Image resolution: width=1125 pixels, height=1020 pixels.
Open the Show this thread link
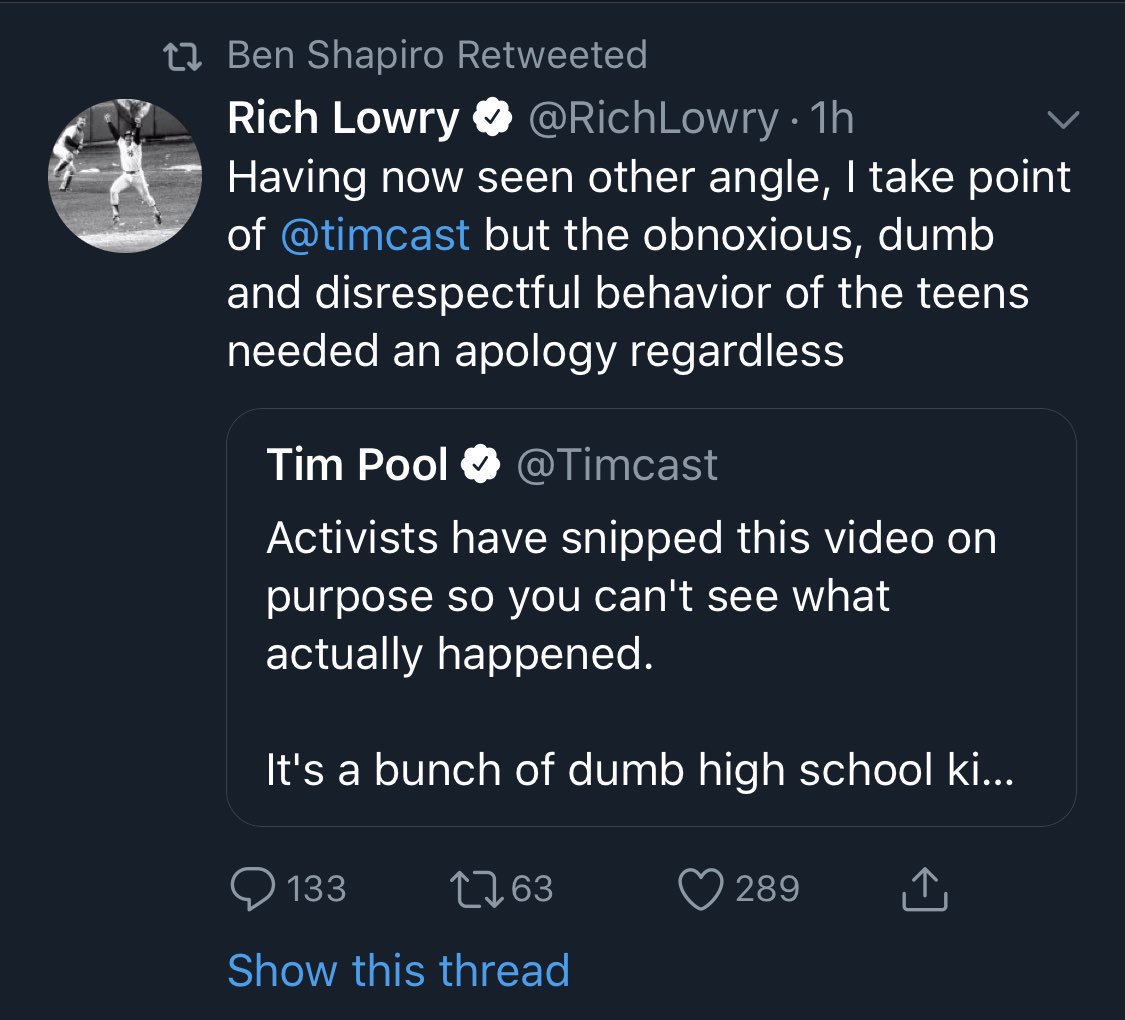point(398,971)
